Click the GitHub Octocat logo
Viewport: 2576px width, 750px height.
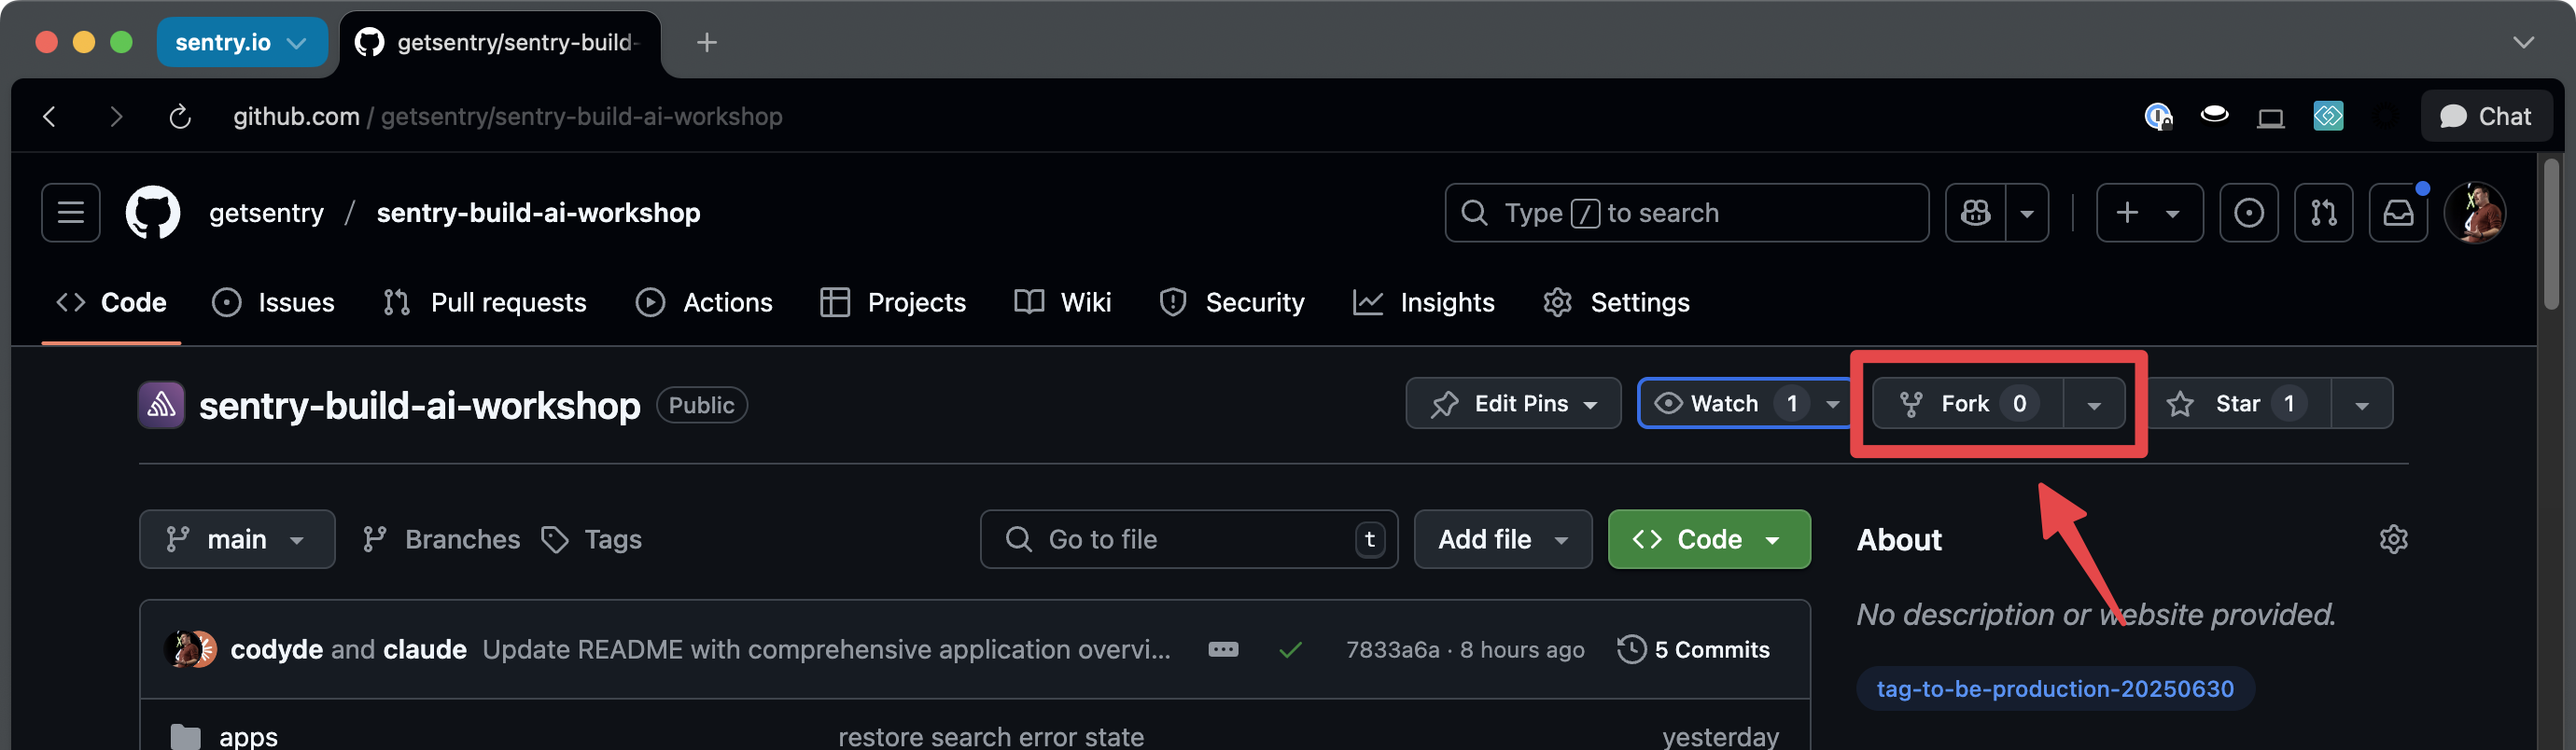pyautogui.click(x=153, y=213)
